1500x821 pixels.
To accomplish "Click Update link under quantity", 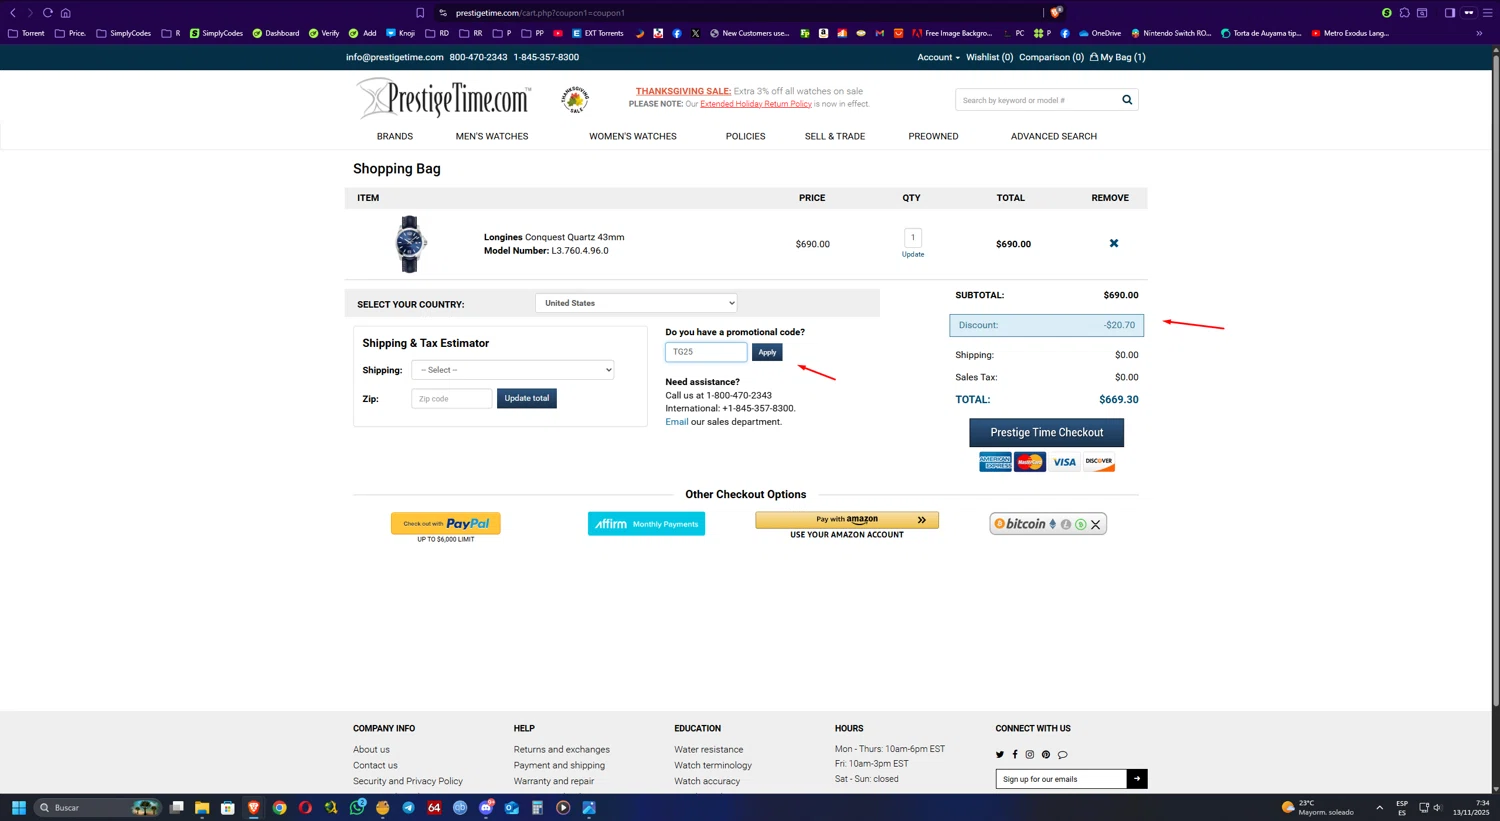I will pos(913,254).
